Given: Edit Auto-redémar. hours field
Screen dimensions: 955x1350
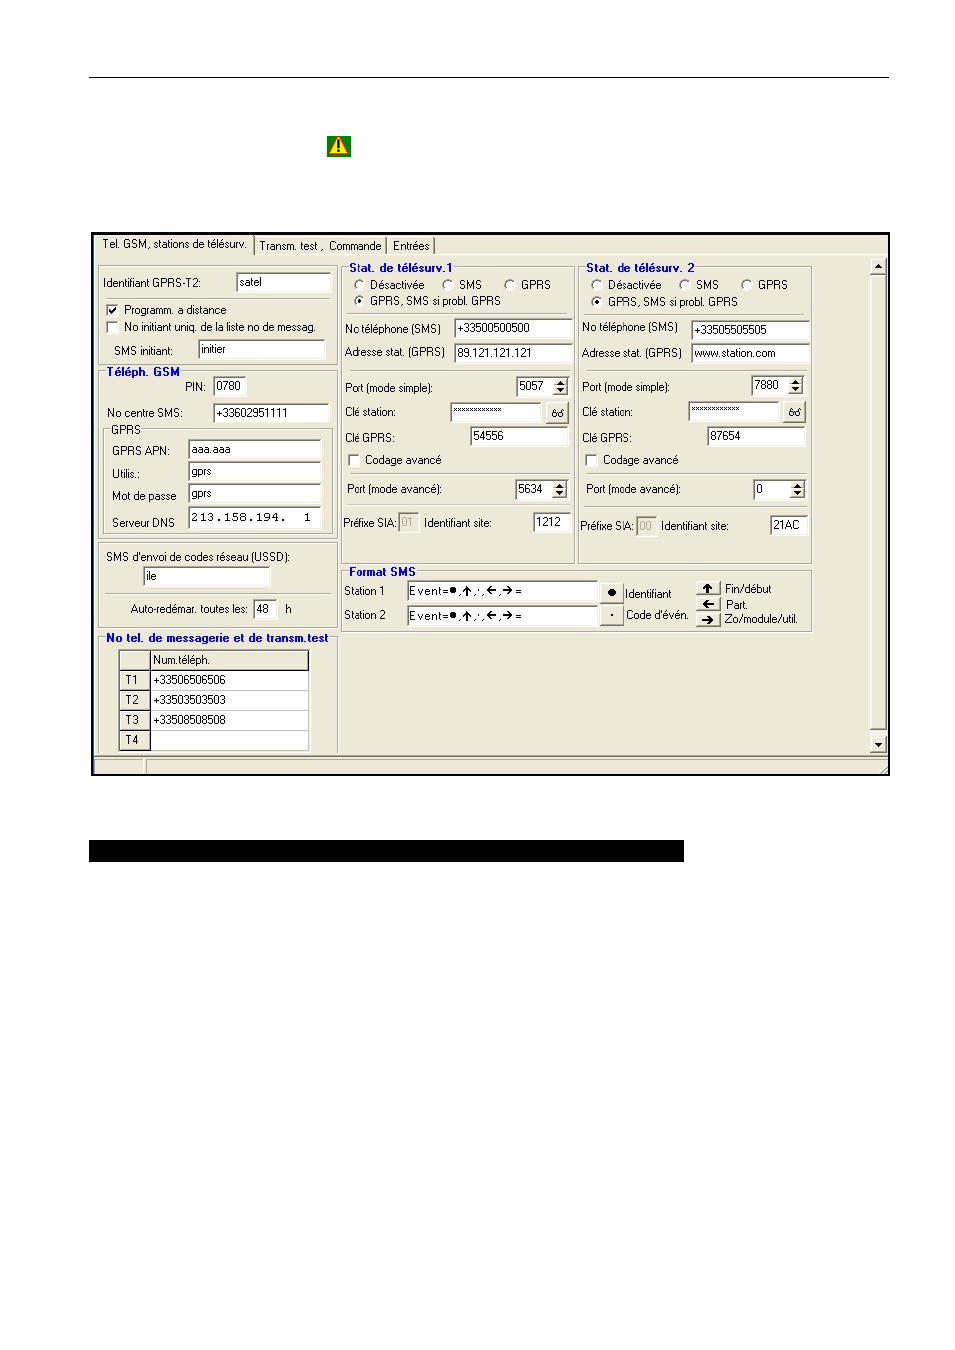Looking at the screenshot, I should pos(266,609).
